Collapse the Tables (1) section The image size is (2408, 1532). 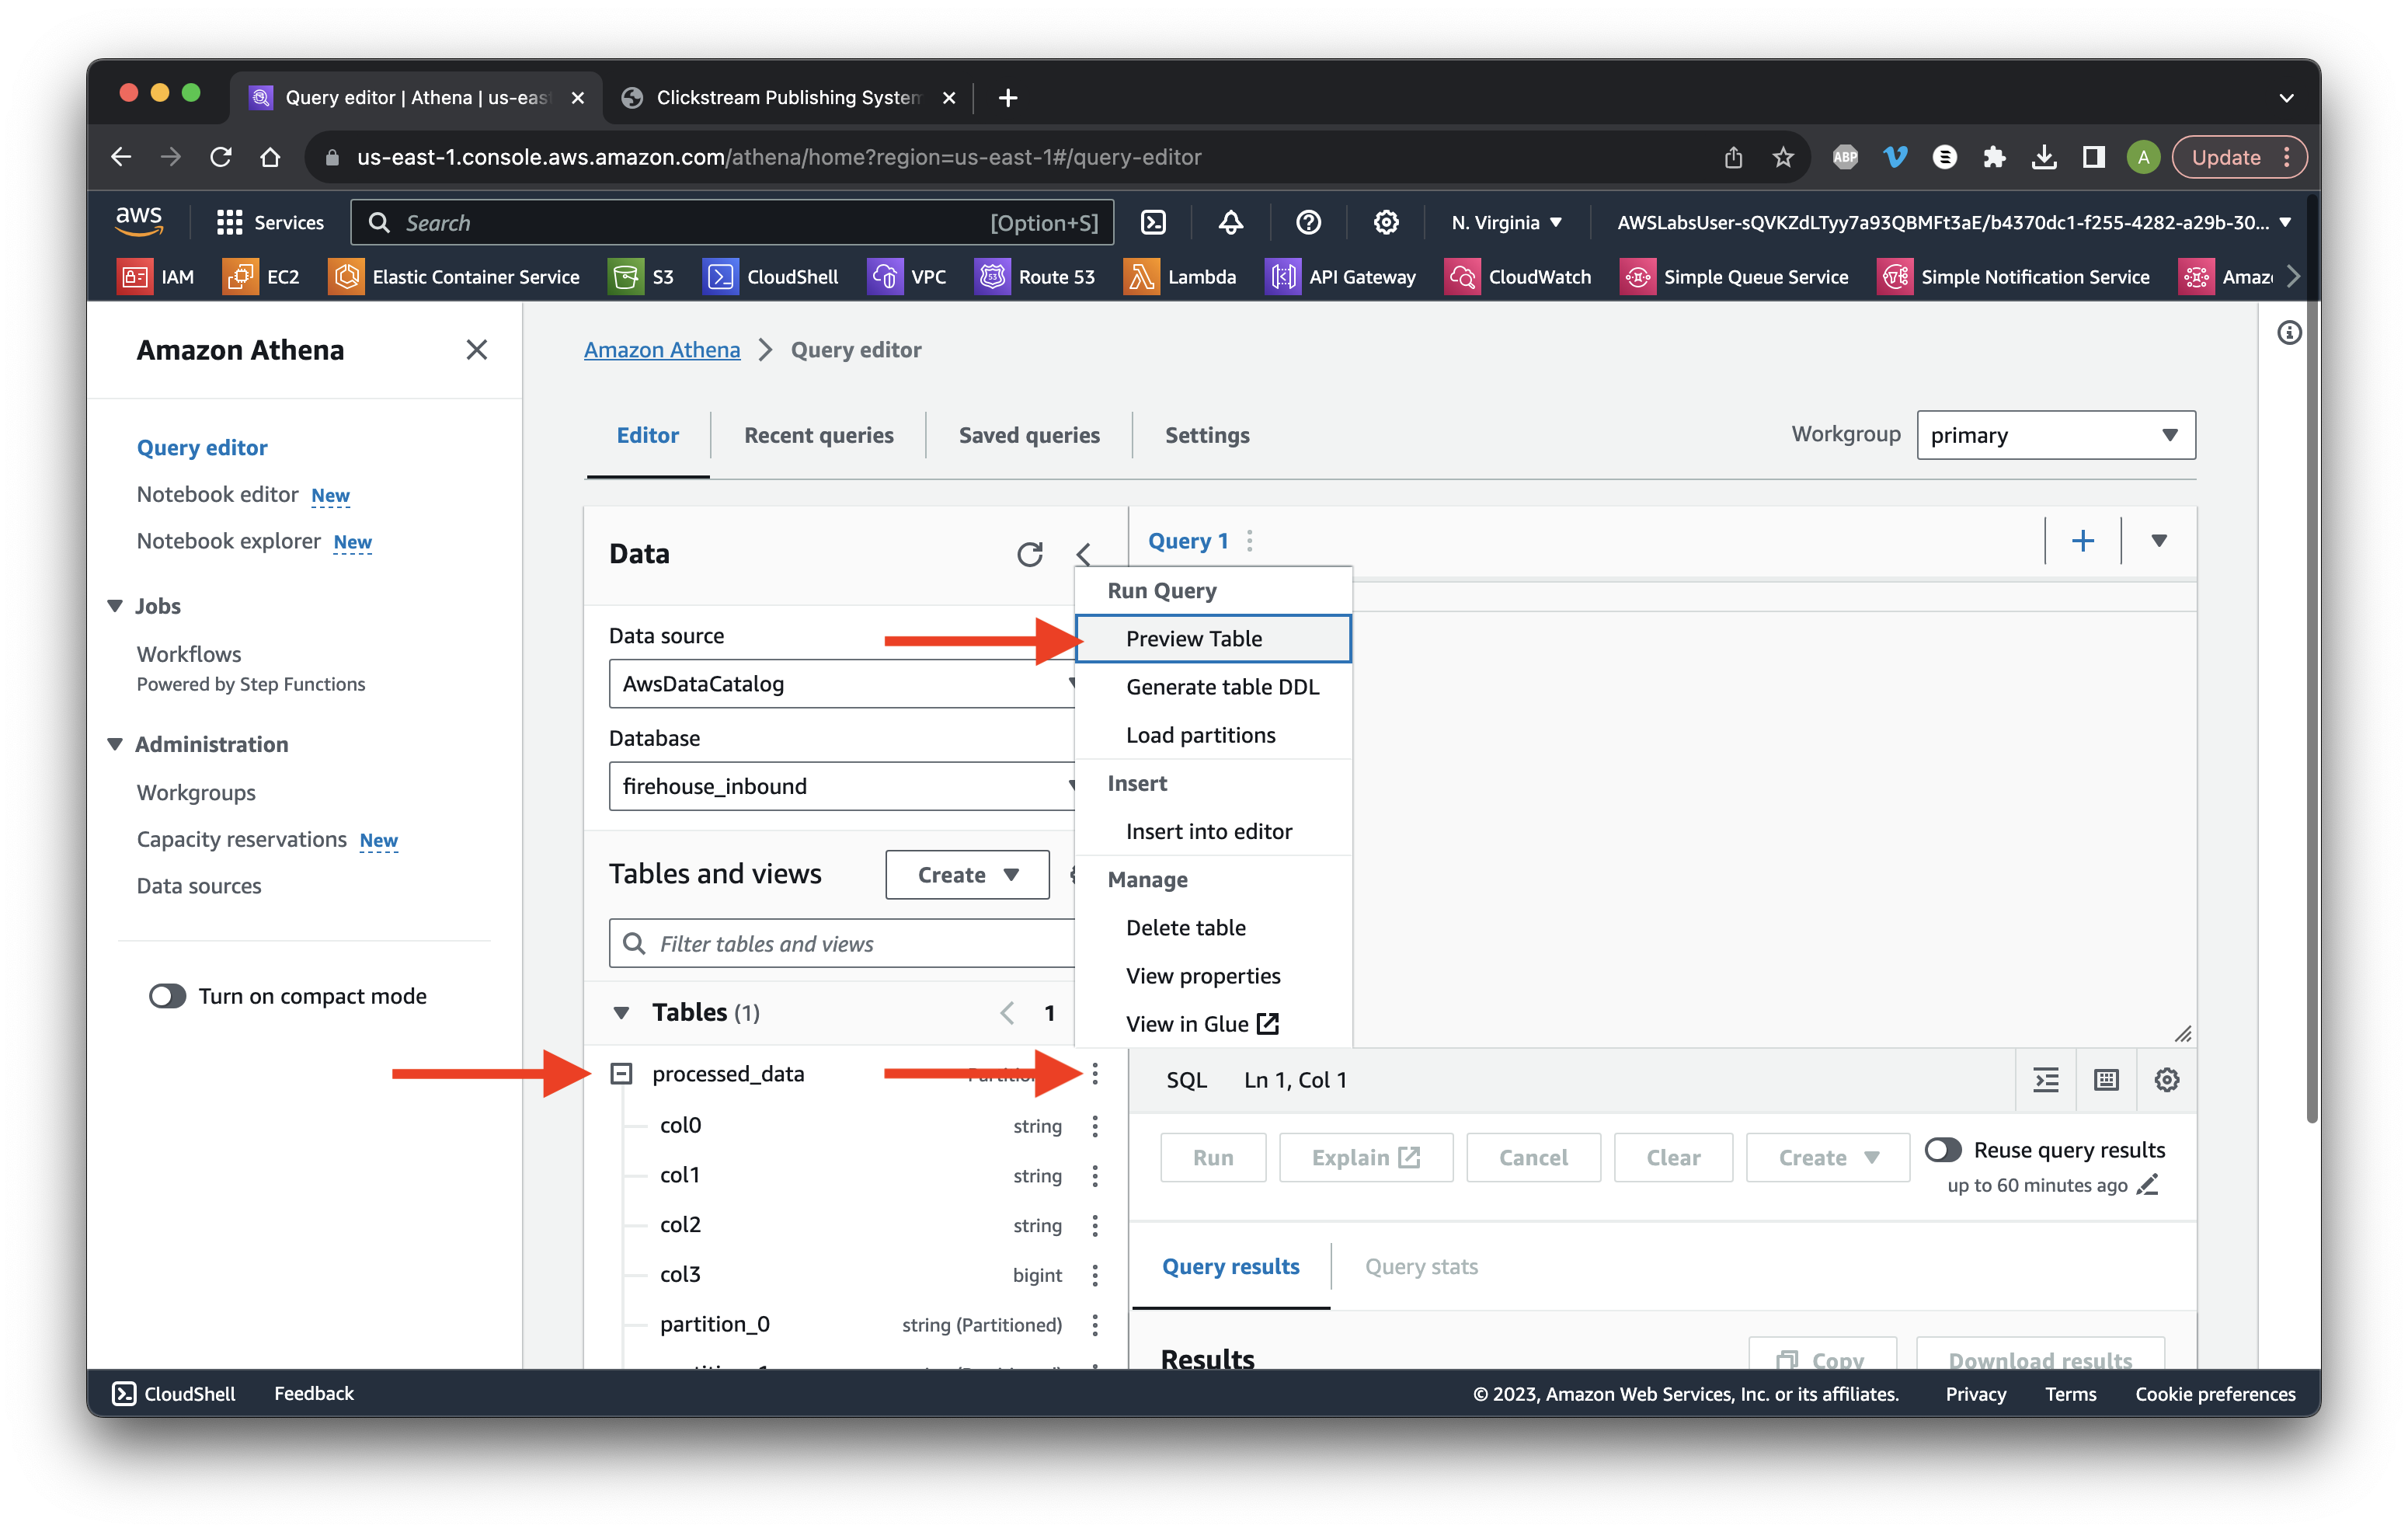(621, 1013)
